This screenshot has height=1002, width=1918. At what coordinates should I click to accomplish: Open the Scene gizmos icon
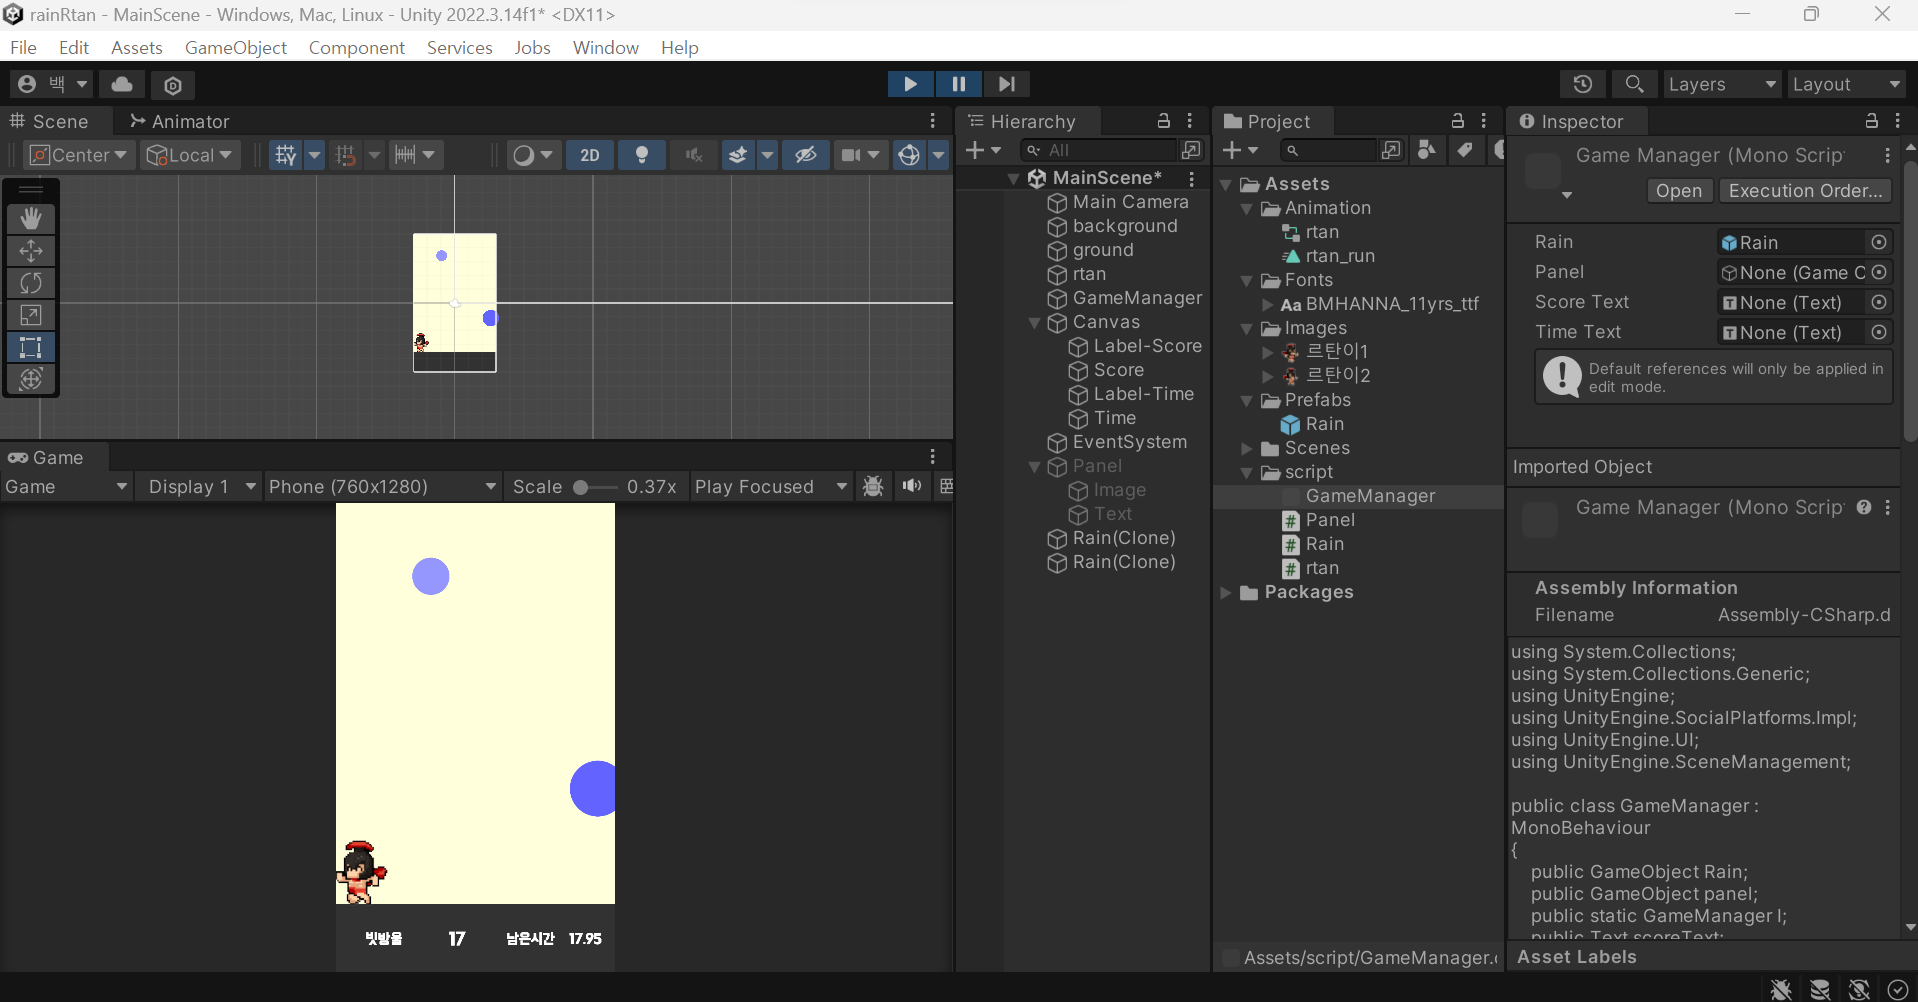point(909,155)
